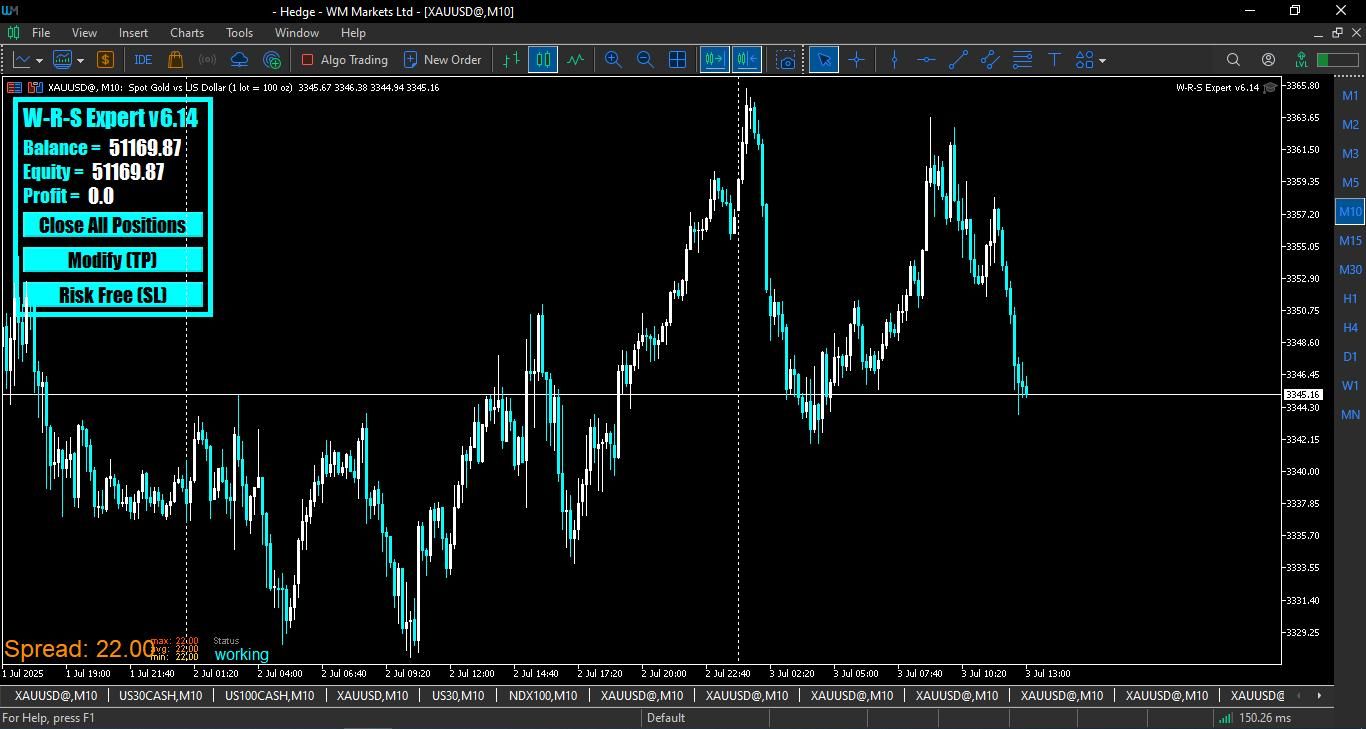The image size is (1366, 729).
Task: Click the copy-trading radar icon with plus
Action: point(272,60)
